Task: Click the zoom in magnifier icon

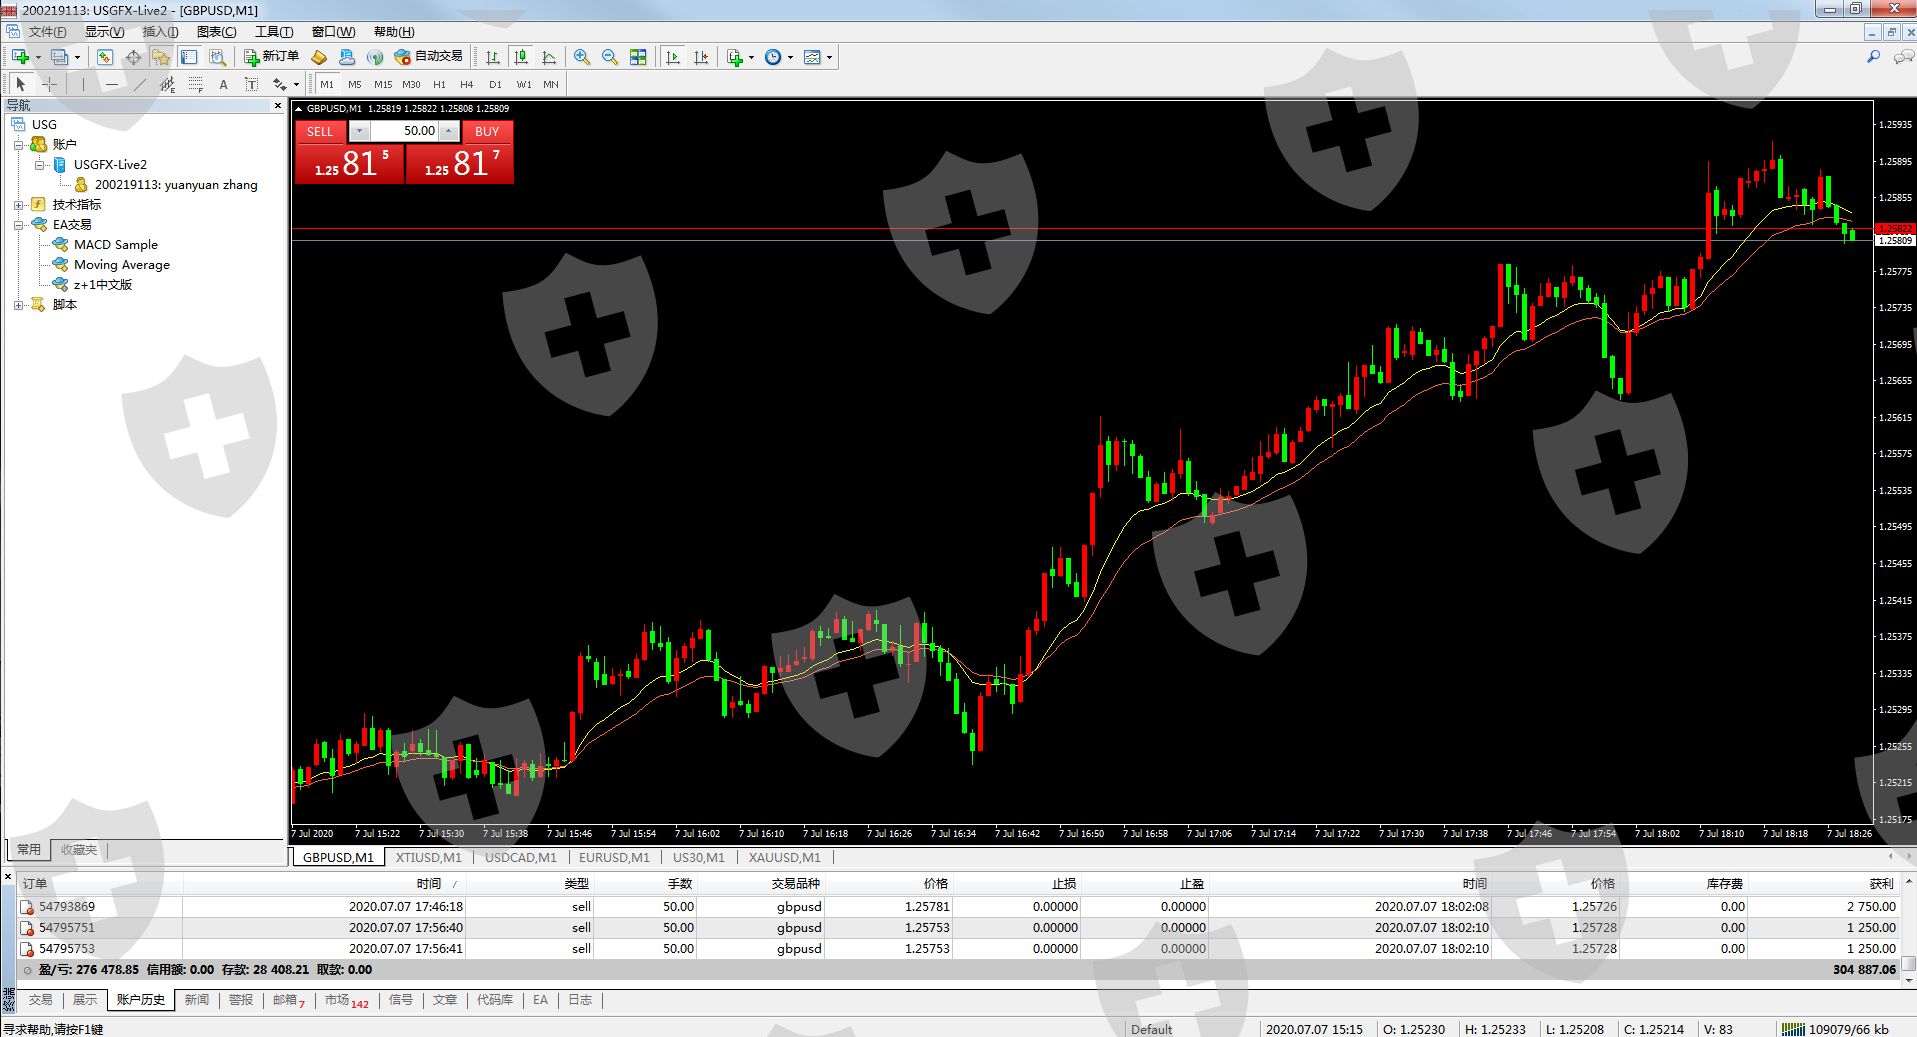Action: tap(581, 57)
